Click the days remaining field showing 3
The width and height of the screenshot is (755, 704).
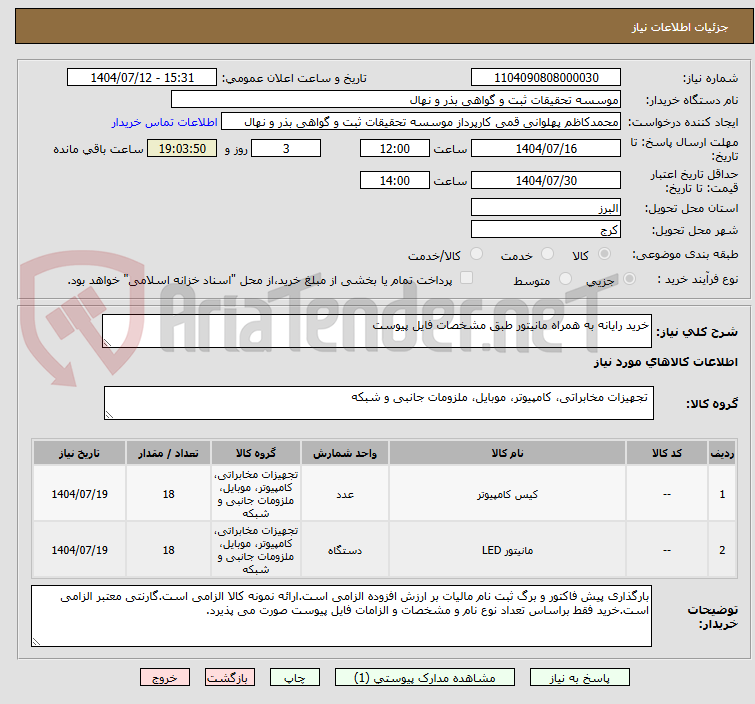(286, 148)
